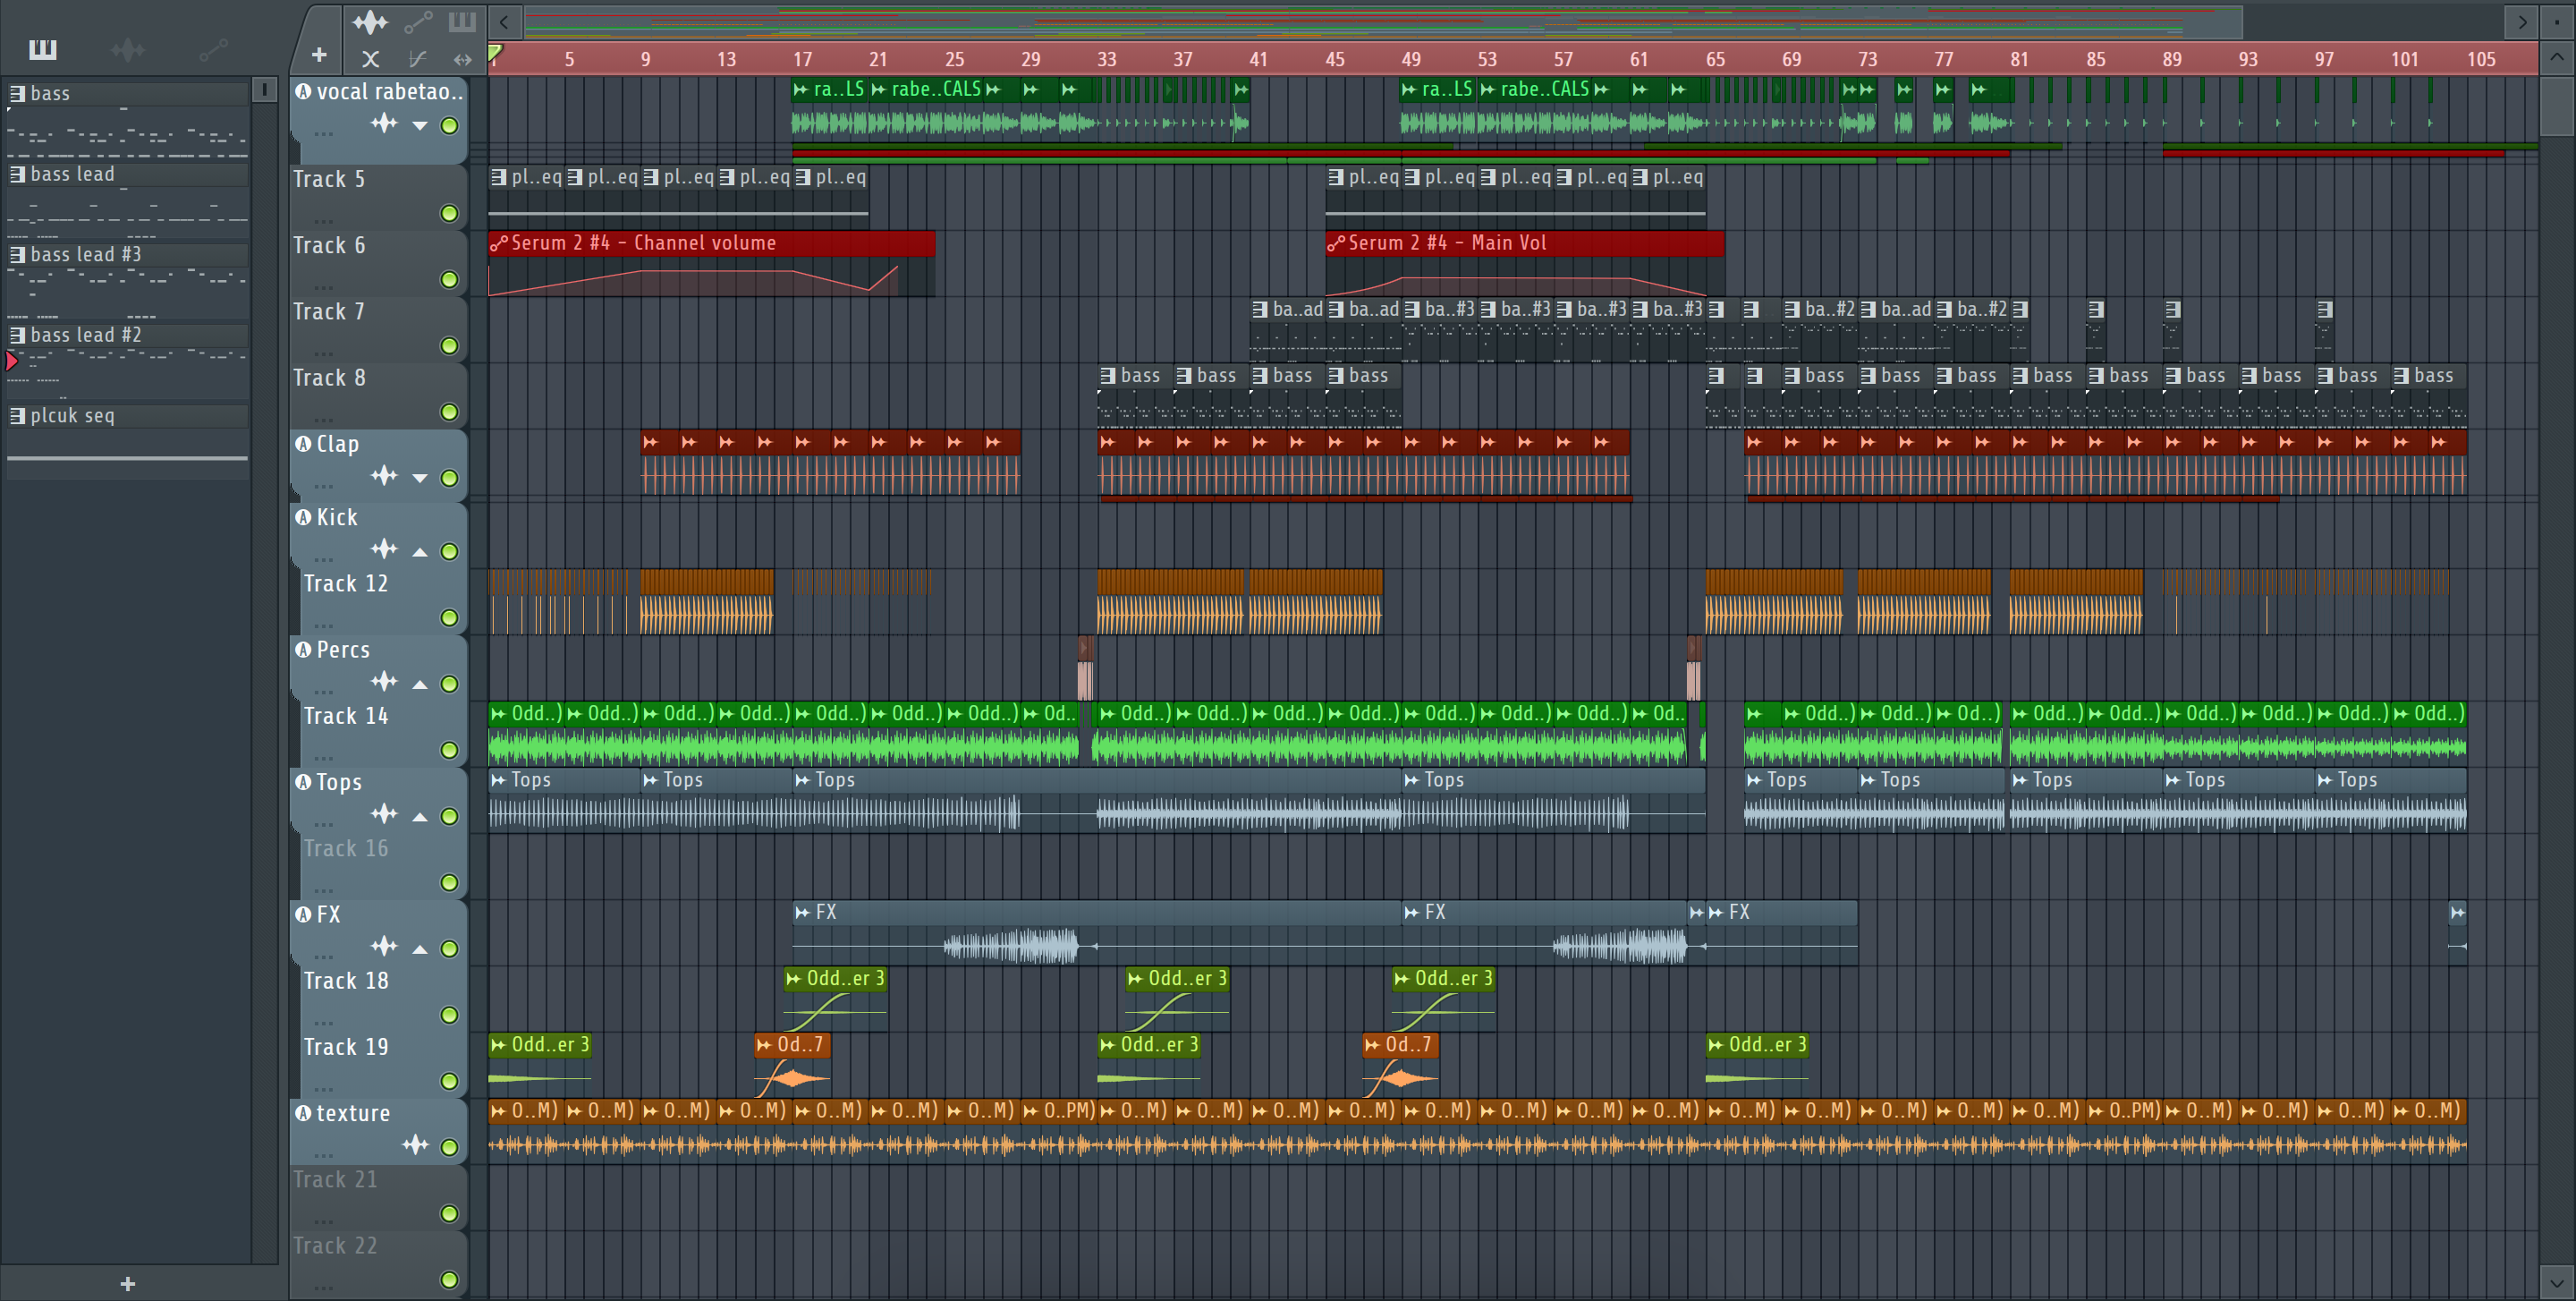Click waveform icon on FX track

pyautogui.click(x=384, y=946)
